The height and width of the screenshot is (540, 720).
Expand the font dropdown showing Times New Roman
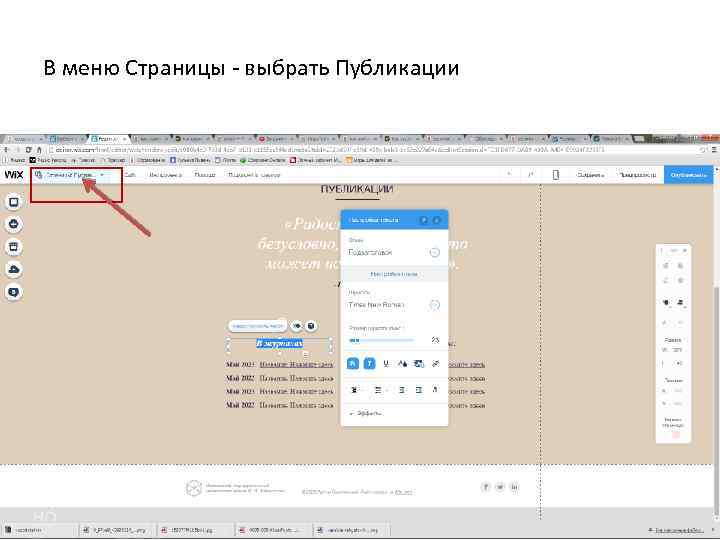coord(434,305)
